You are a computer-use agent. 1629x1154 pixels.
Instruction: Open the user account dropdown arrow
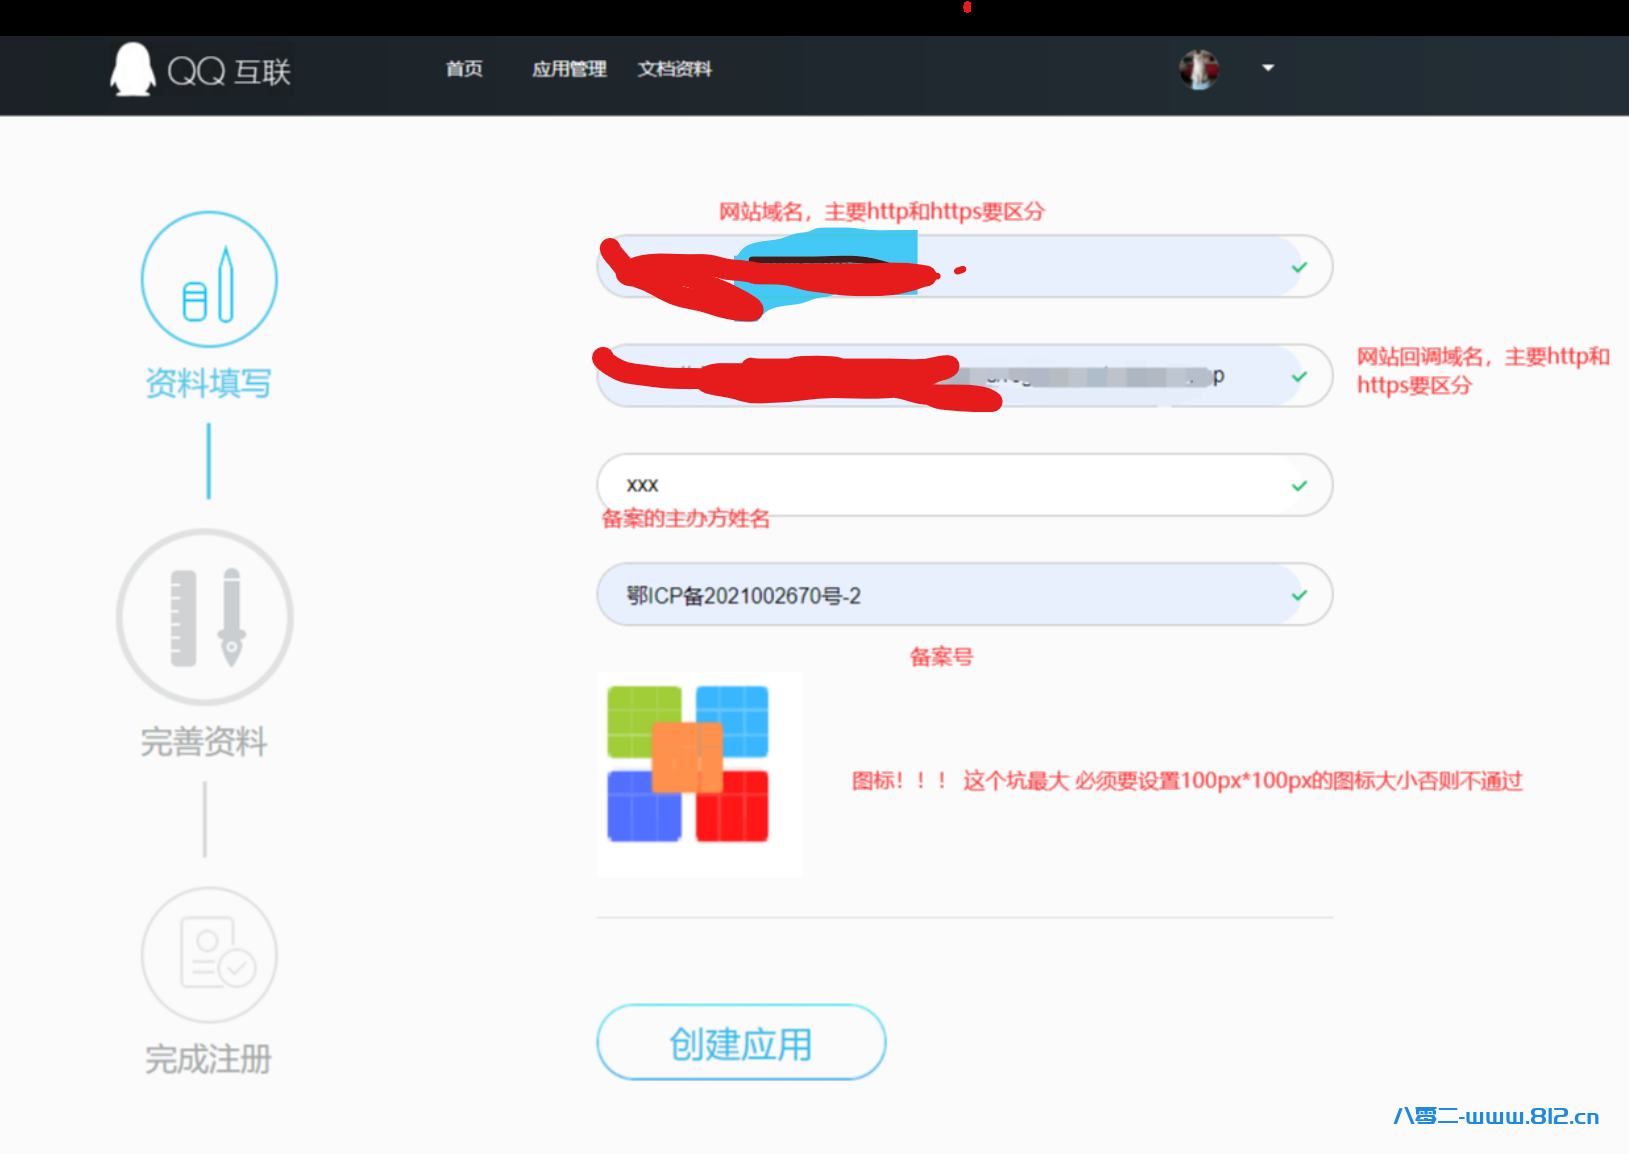tap(1267, 68)
